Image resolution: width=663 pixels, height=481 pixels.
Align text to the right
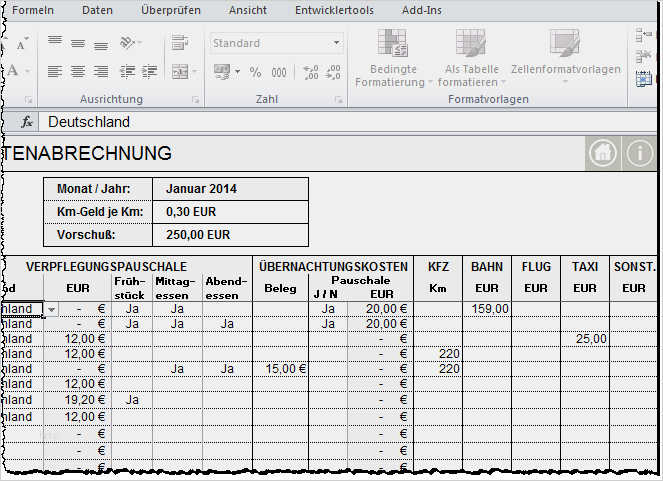point(101,71)
